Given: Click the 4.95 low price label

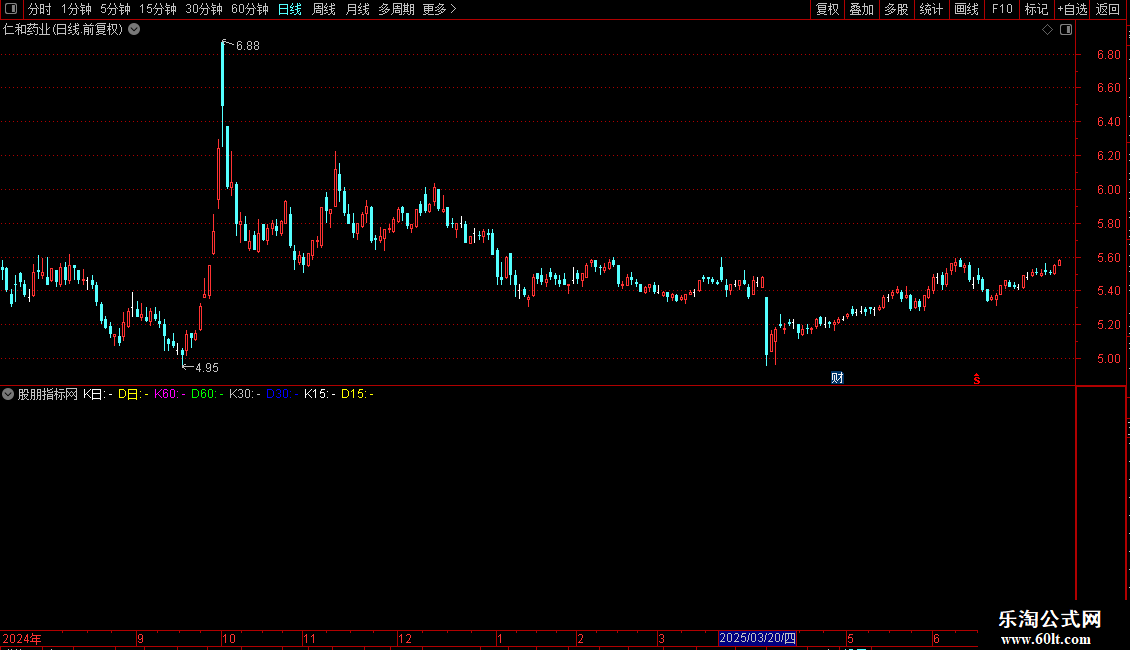Looking at the screenshot, I should (206, 368).
